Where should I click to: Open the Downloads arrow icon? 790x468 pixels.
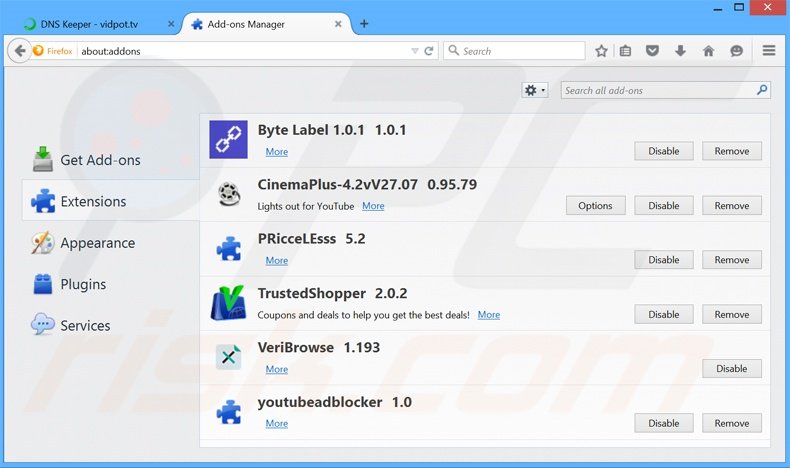click(680, 51)
